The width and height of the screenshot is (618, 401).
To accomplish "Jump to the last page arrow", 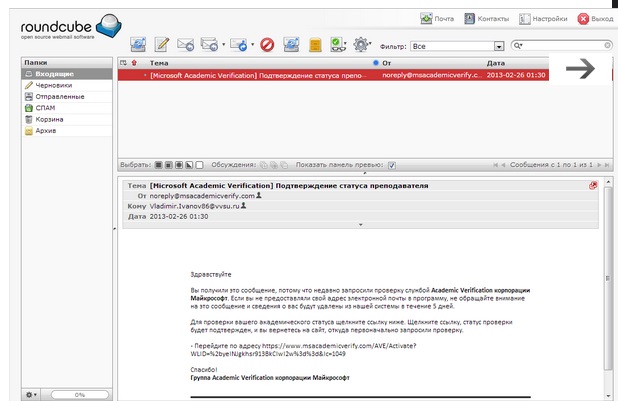I will tap(607, 165).
